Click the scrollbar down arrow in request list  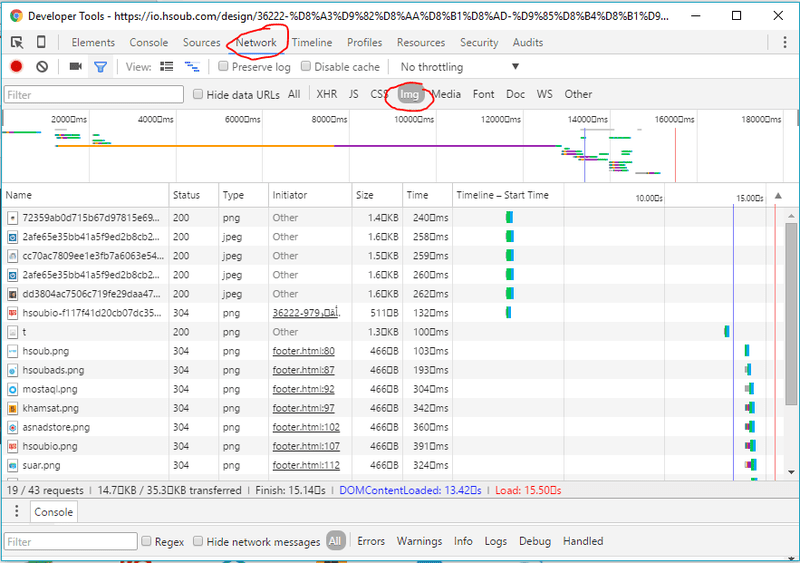[791, 472]
